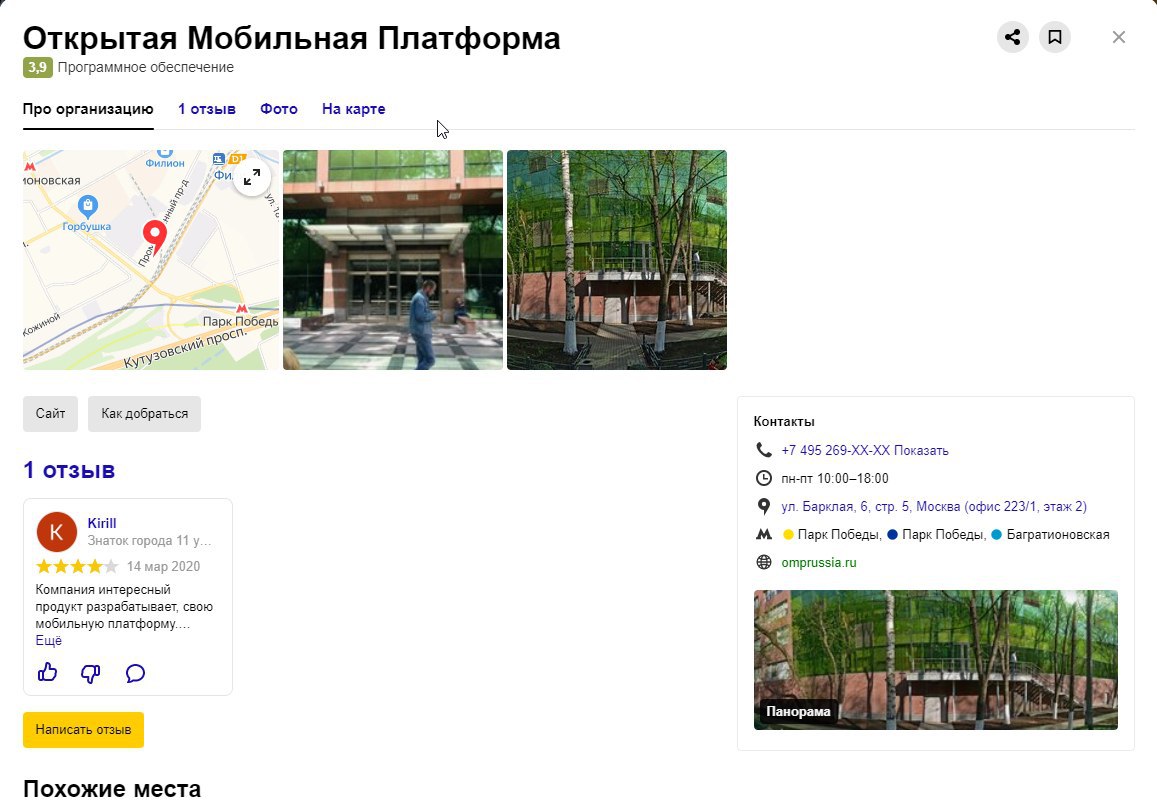Open the building entrance photo
1157x803 pixels.
[x=393, y=260]
